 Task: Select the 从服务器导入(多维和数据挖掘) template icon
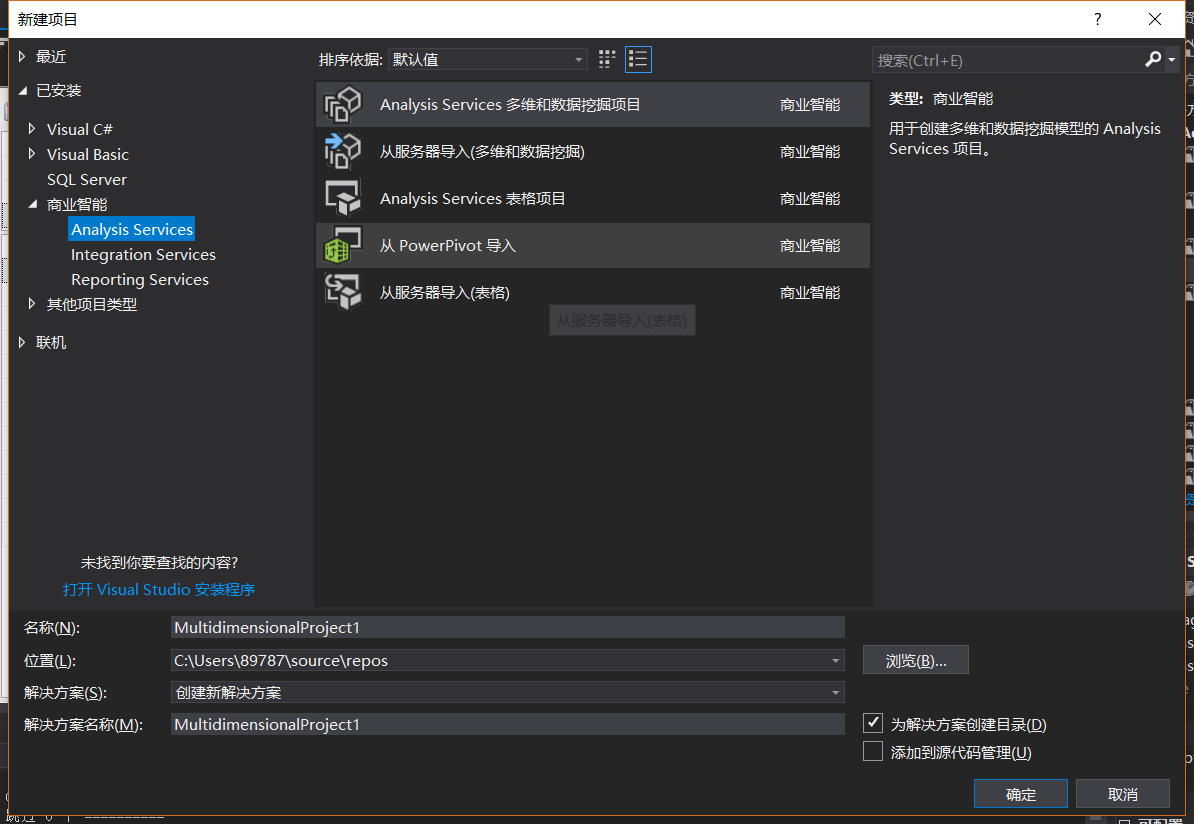tap(343, 151)
